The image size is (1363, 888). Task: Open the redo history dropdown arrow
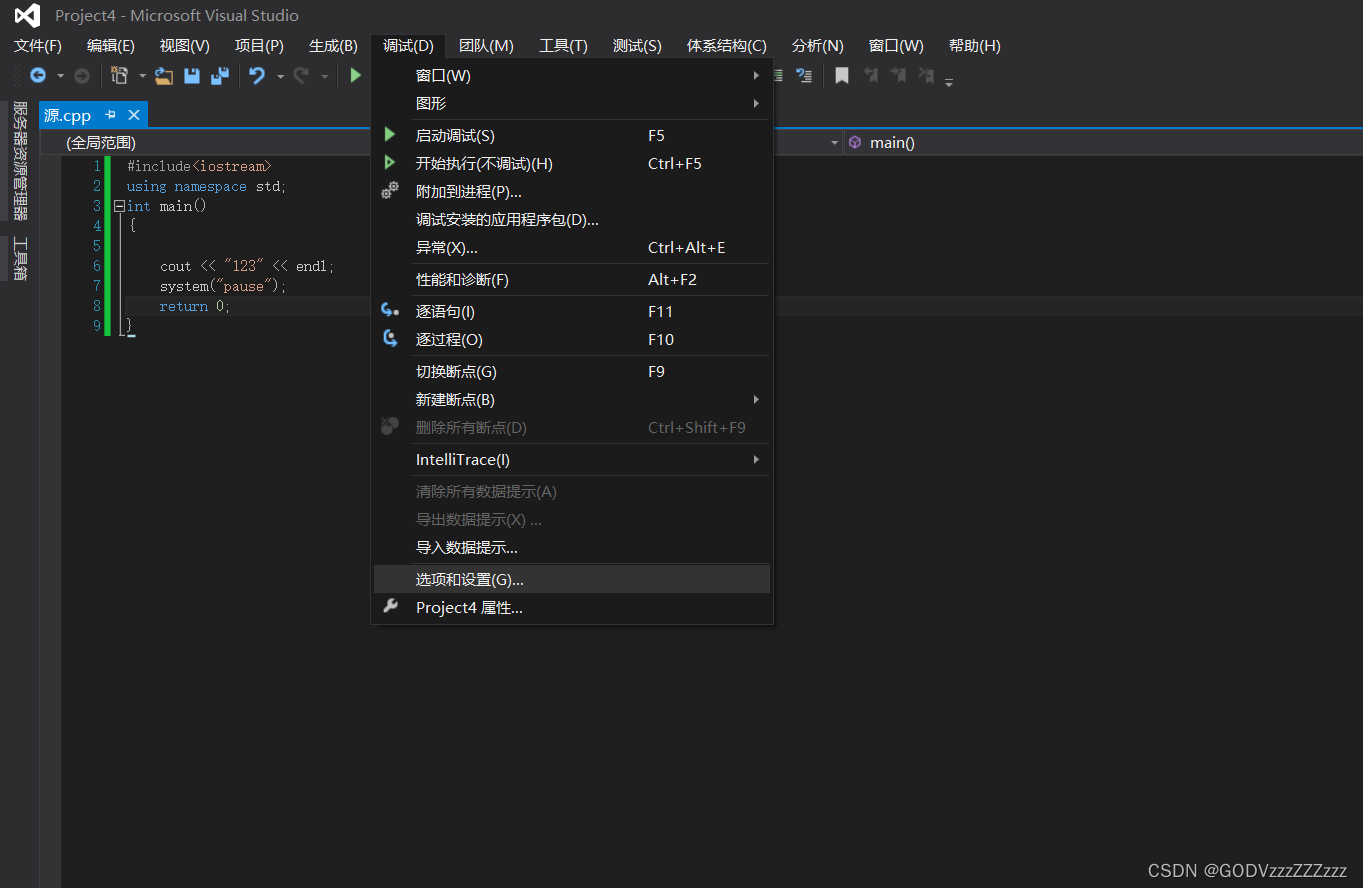(x=324, y=76)
